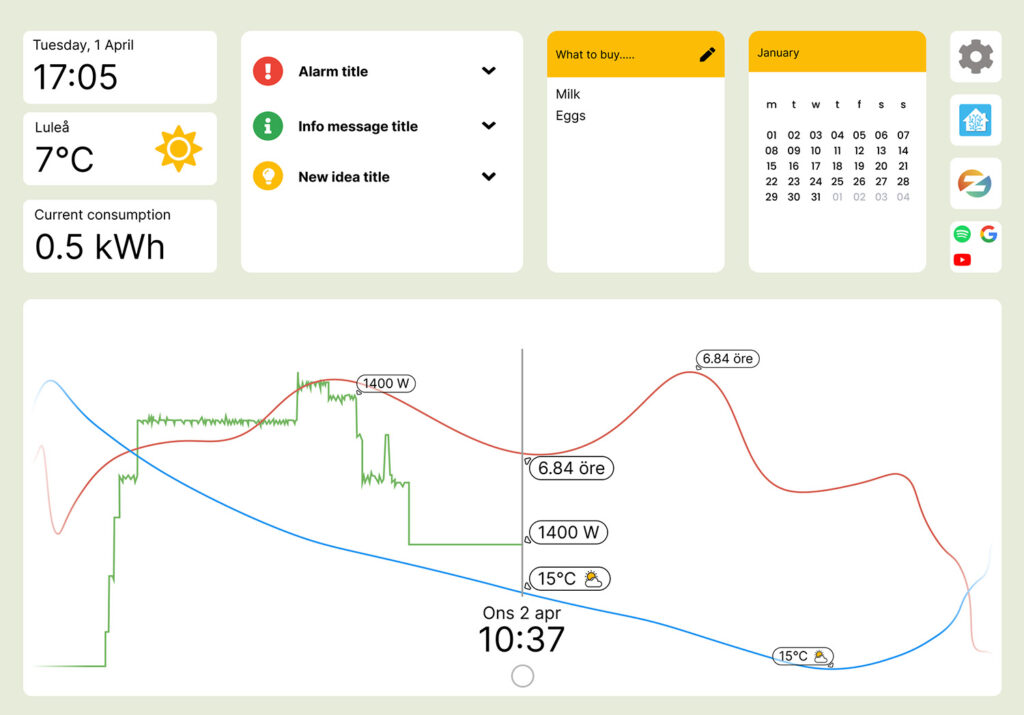Expand the New idea title chevron
The image size is (1024, 715).
coord(489,177)
